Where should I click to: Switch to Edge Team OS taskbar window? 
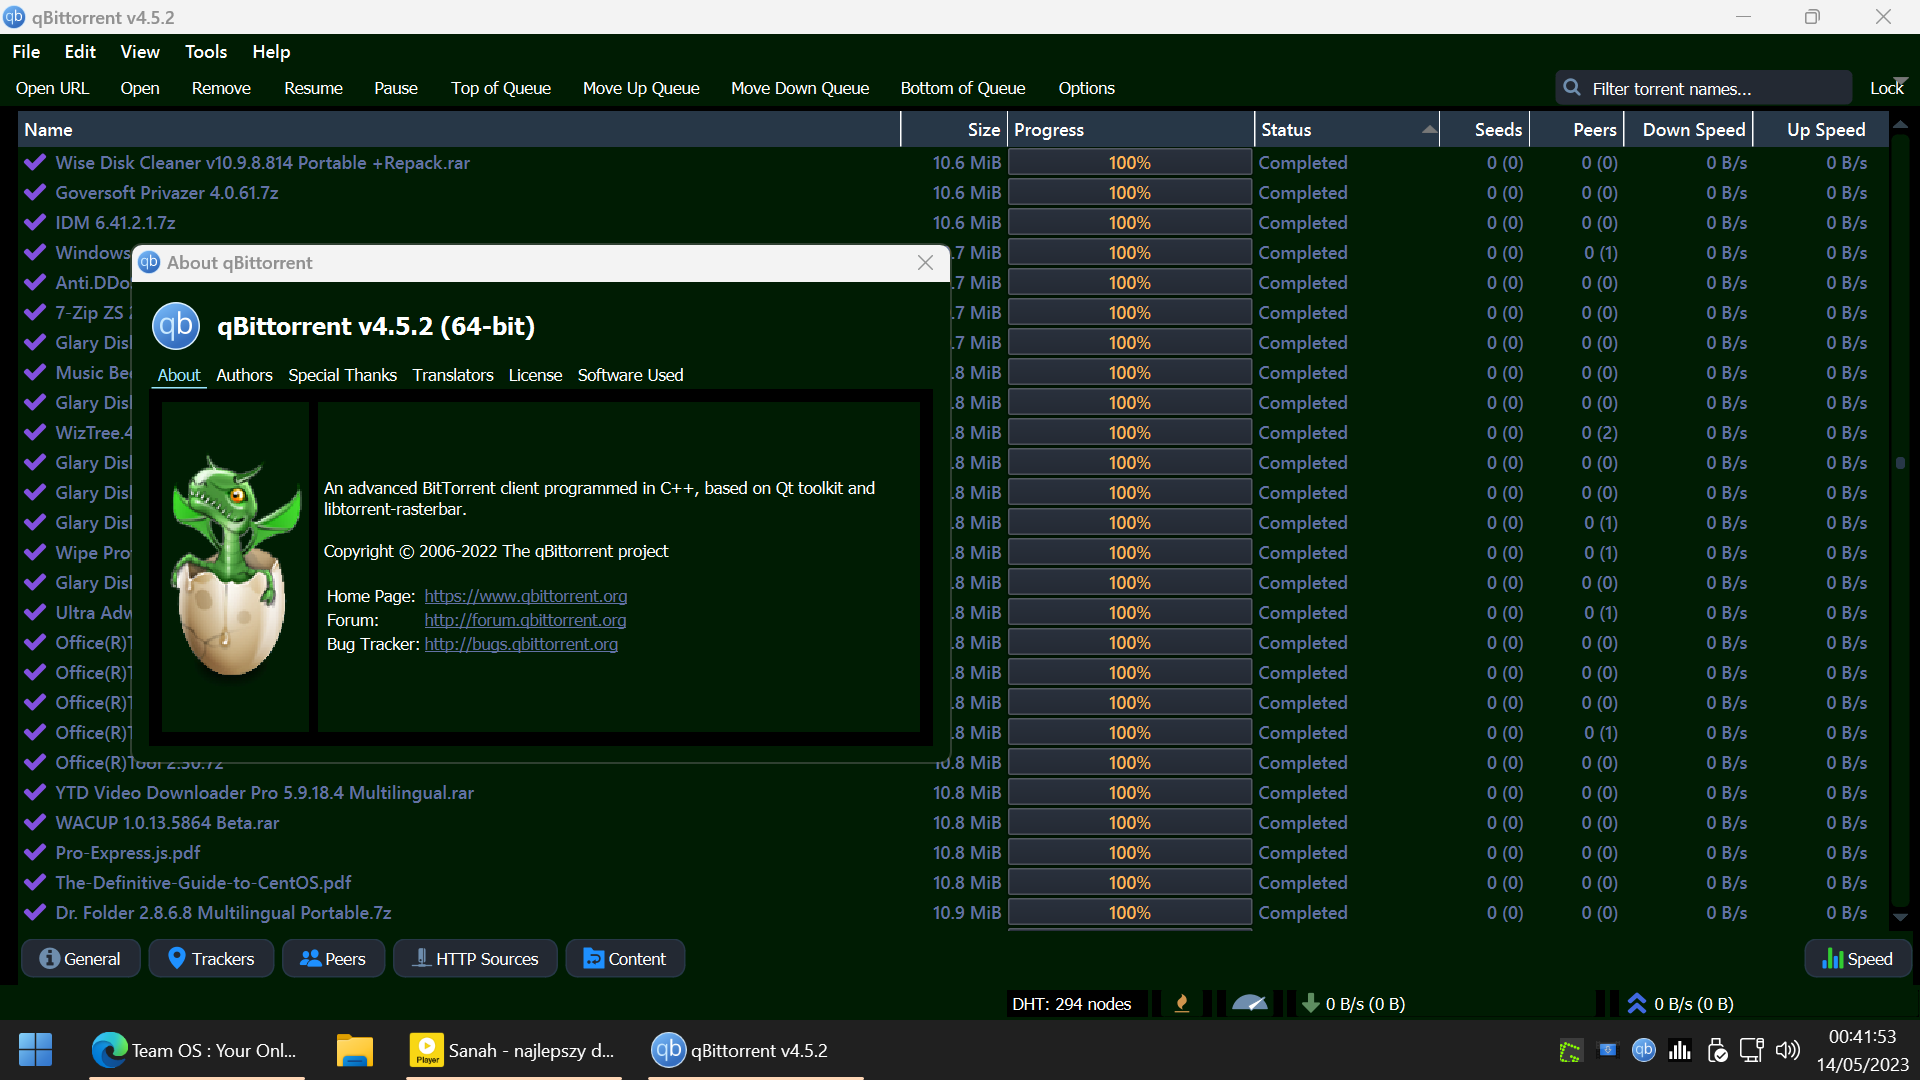(x=196, y=1050)
